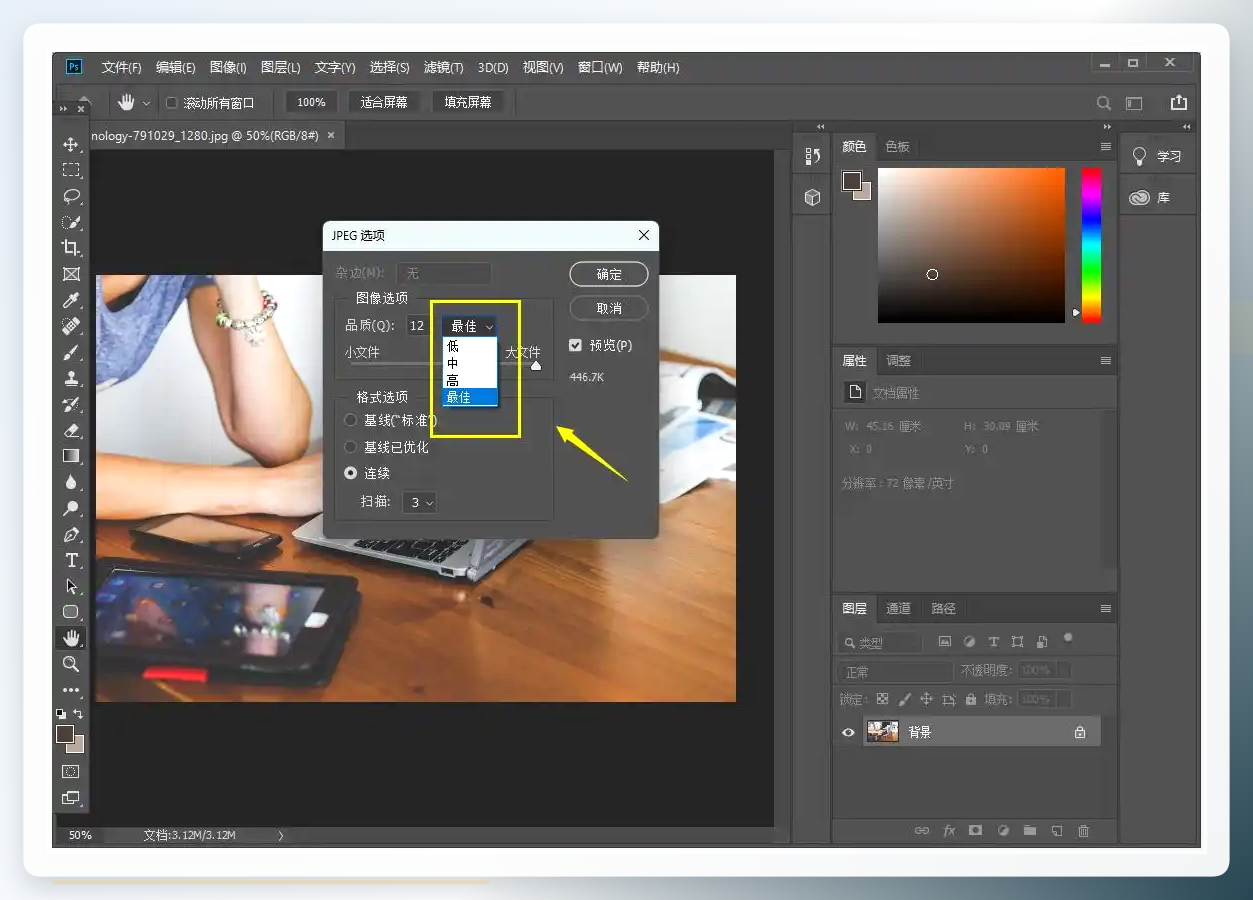Select the 连续 radio option
The image size is (1253, 900).
[x=350, y=473]
